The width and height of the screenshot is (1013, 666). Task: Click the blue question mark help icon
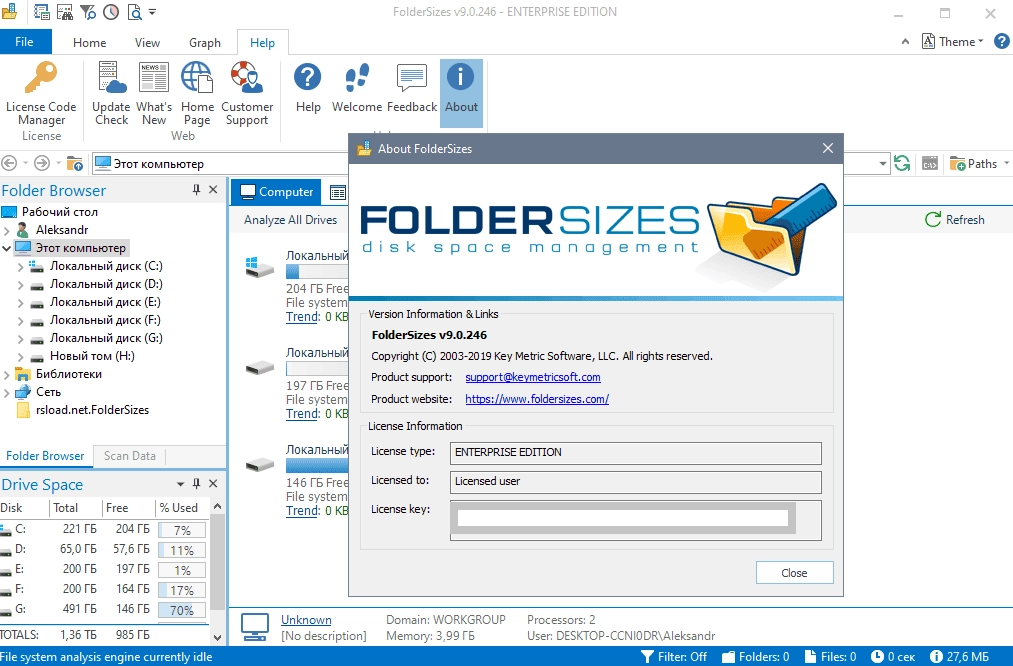[x=1001, y=41]
